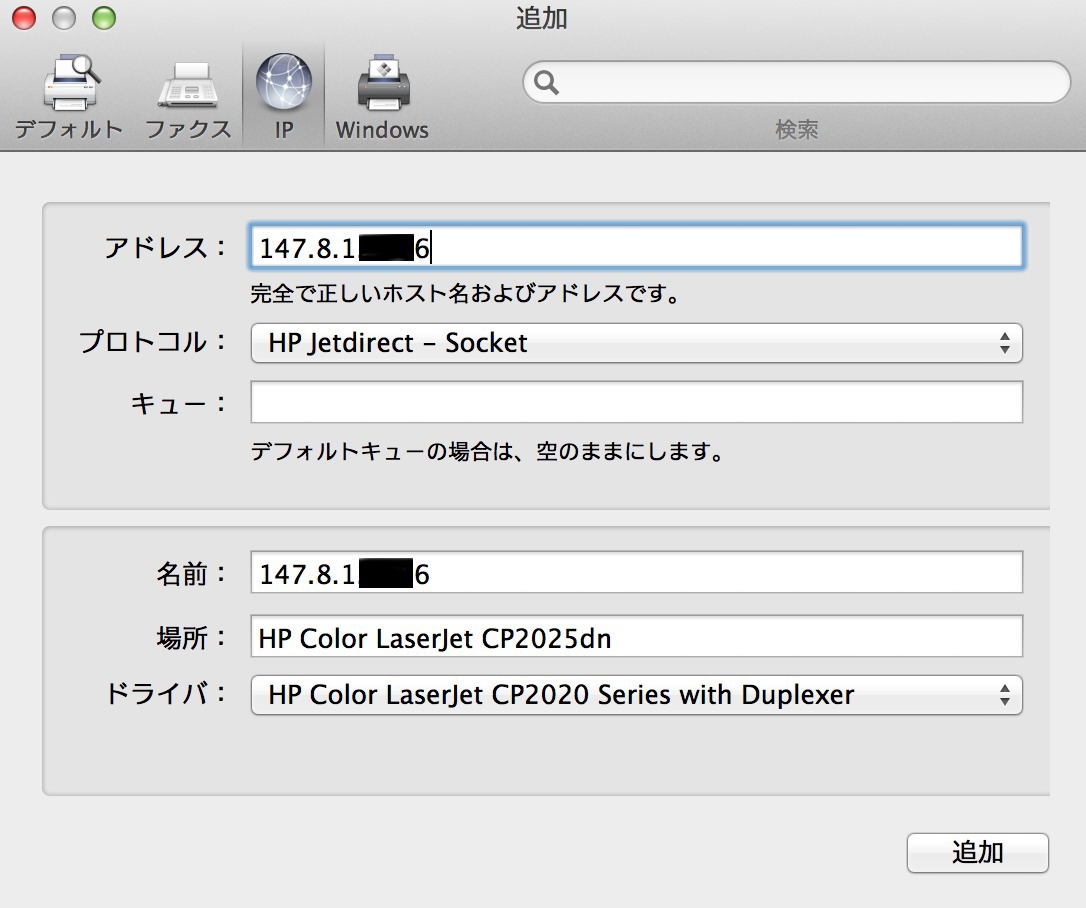1086x908 pixels.
Task: Focus the 検索 search field
Action: (796, 82)
